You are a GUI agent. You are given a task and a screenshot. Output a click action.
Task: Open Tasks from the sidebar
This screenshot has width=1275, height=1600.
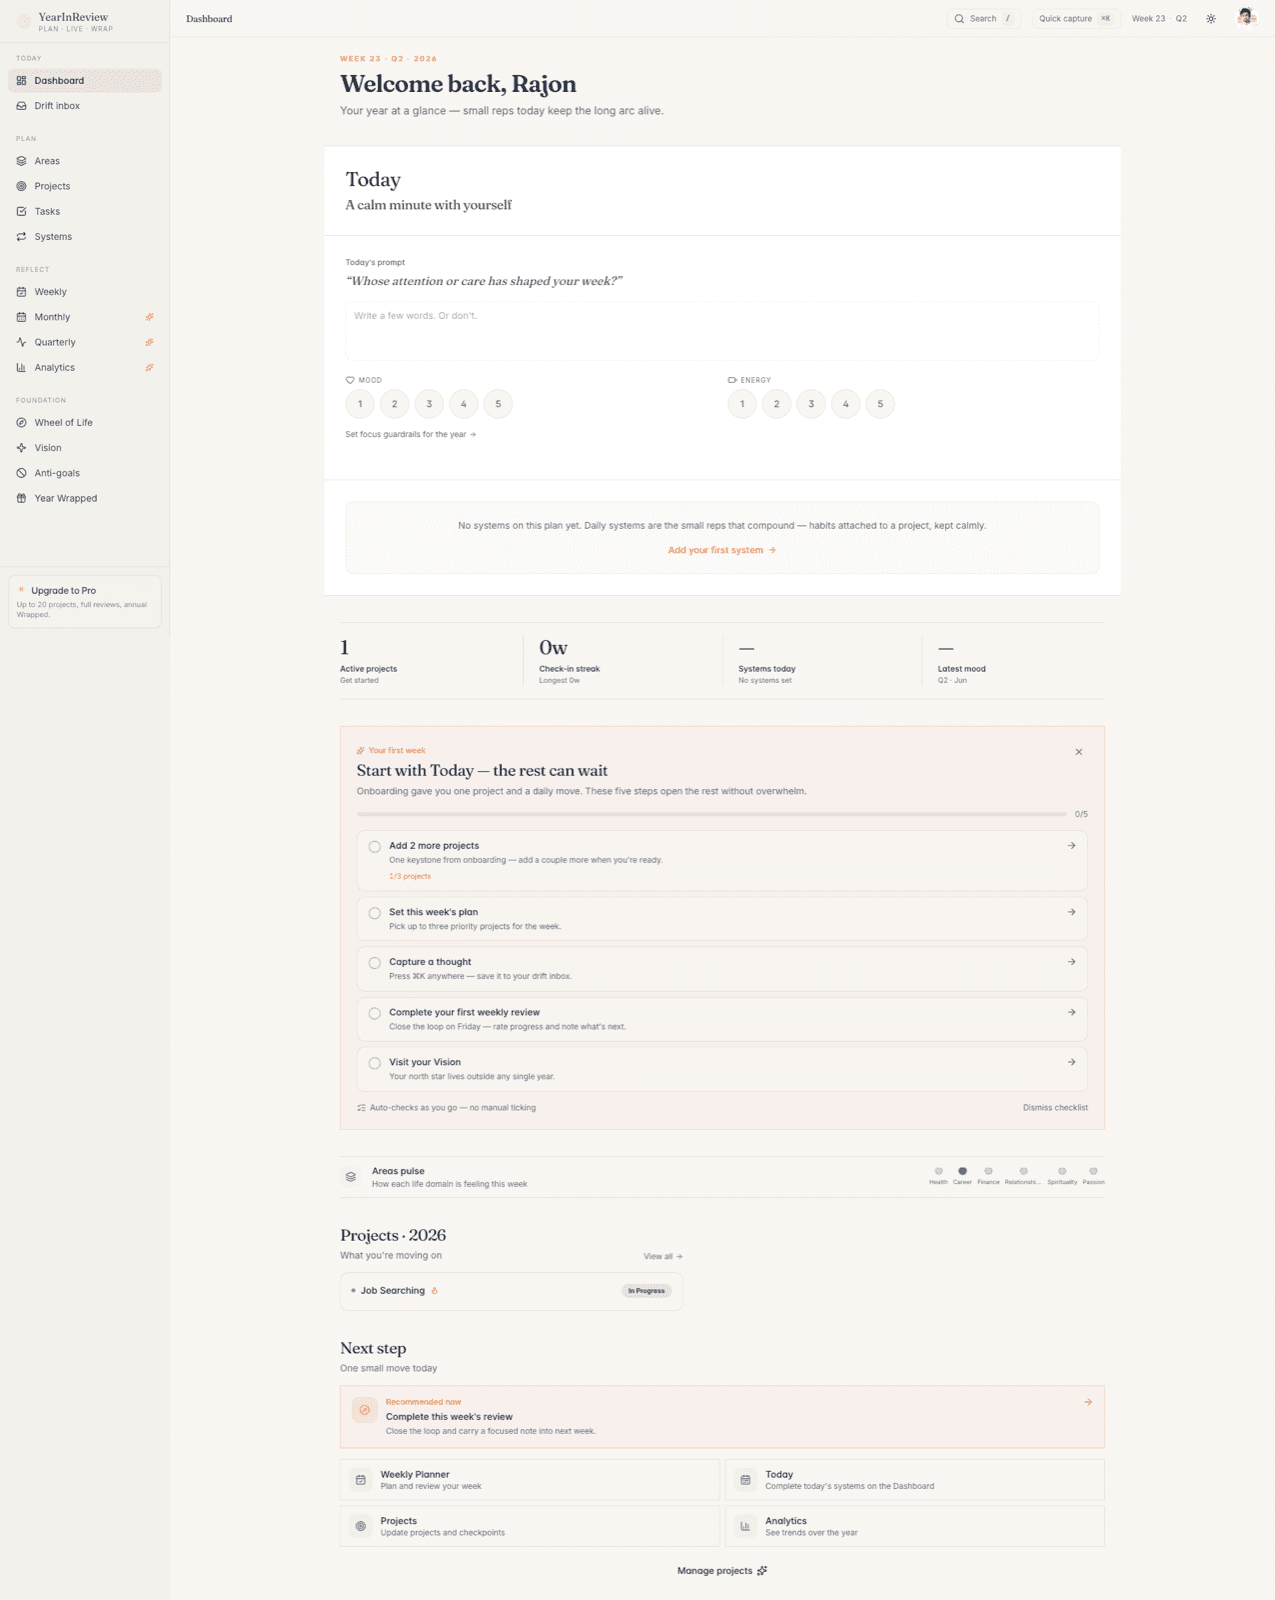coord(85,211)
